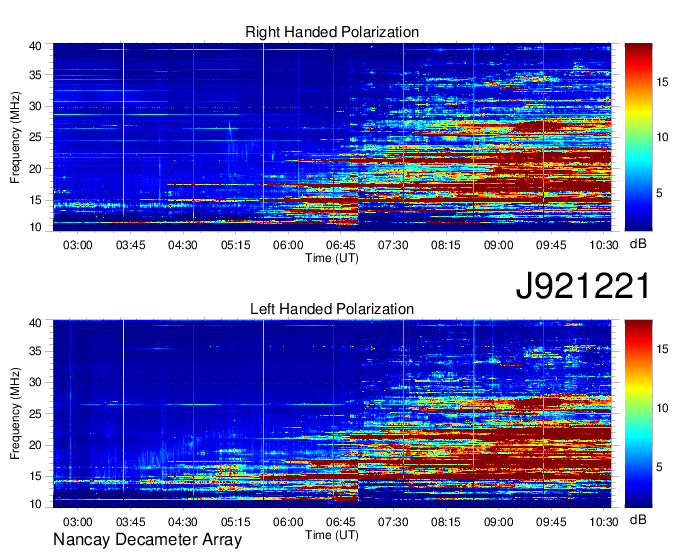This screenshot has height=552, width=680.
Task: Click '03:00' time tick under Right Handed plot
Action: click(x=78, y=245)
